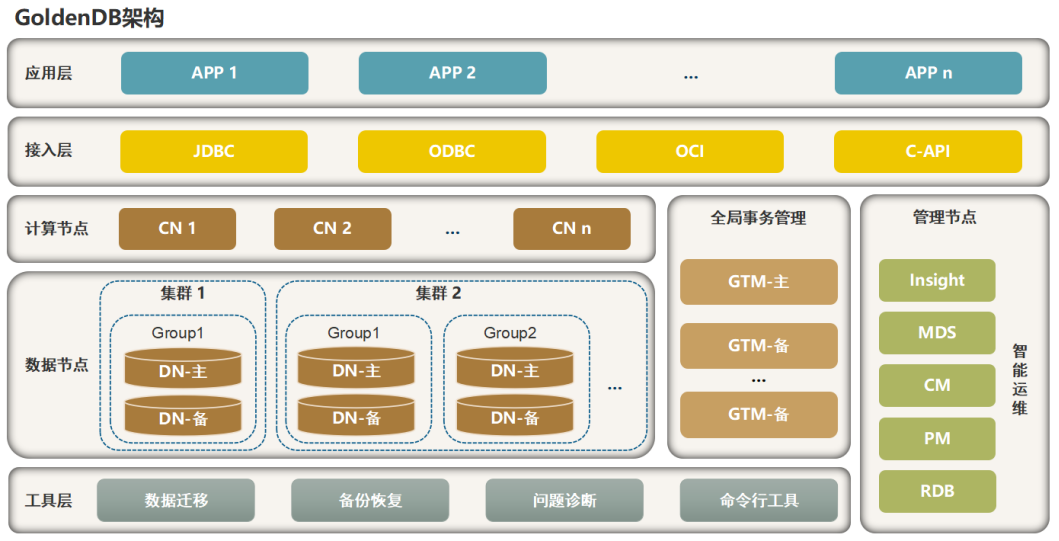This screenshot has width=1059, height=541.
Task: Select the 备份恢复 tool block
Action: click(x=370, y=500)
